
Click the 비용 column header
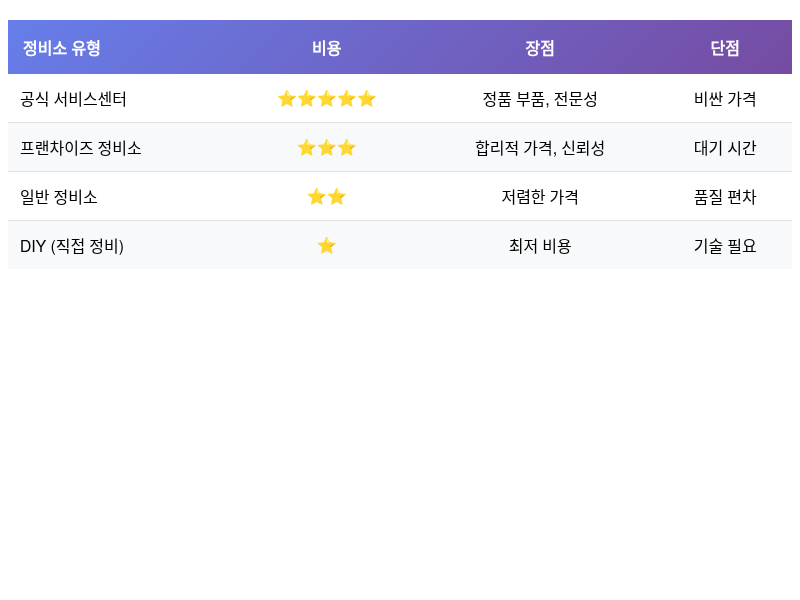coord(326,47)
